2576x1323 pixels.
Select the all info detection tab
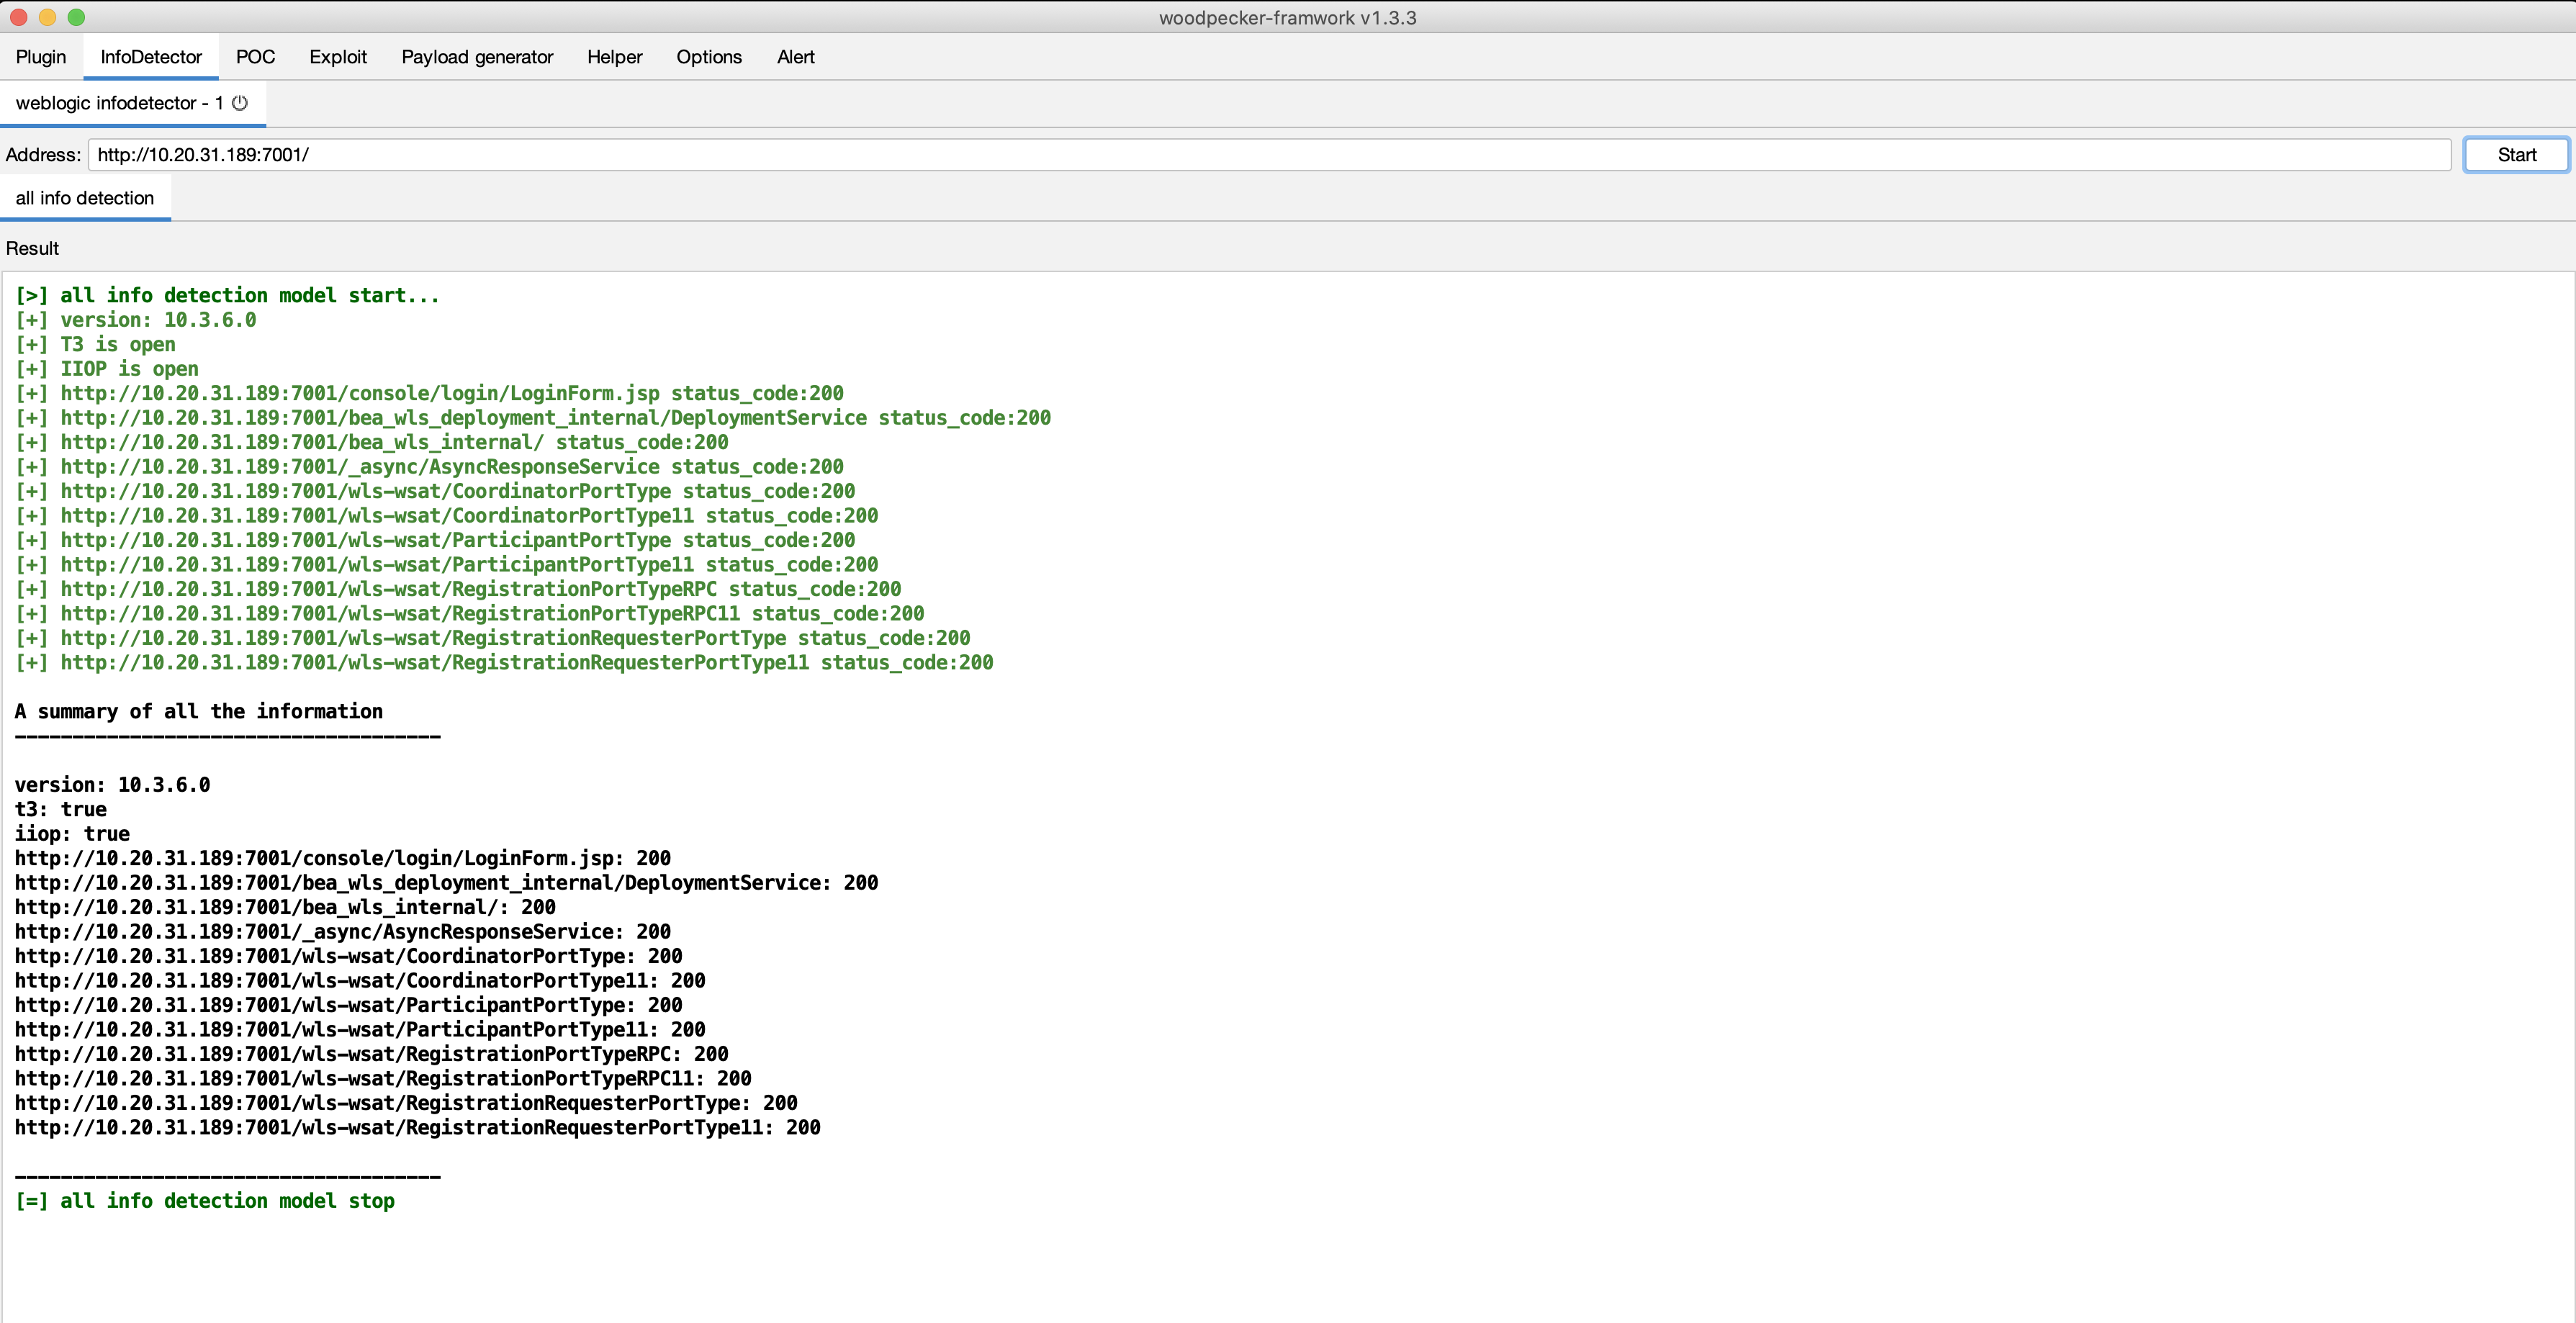pos(85,198)
